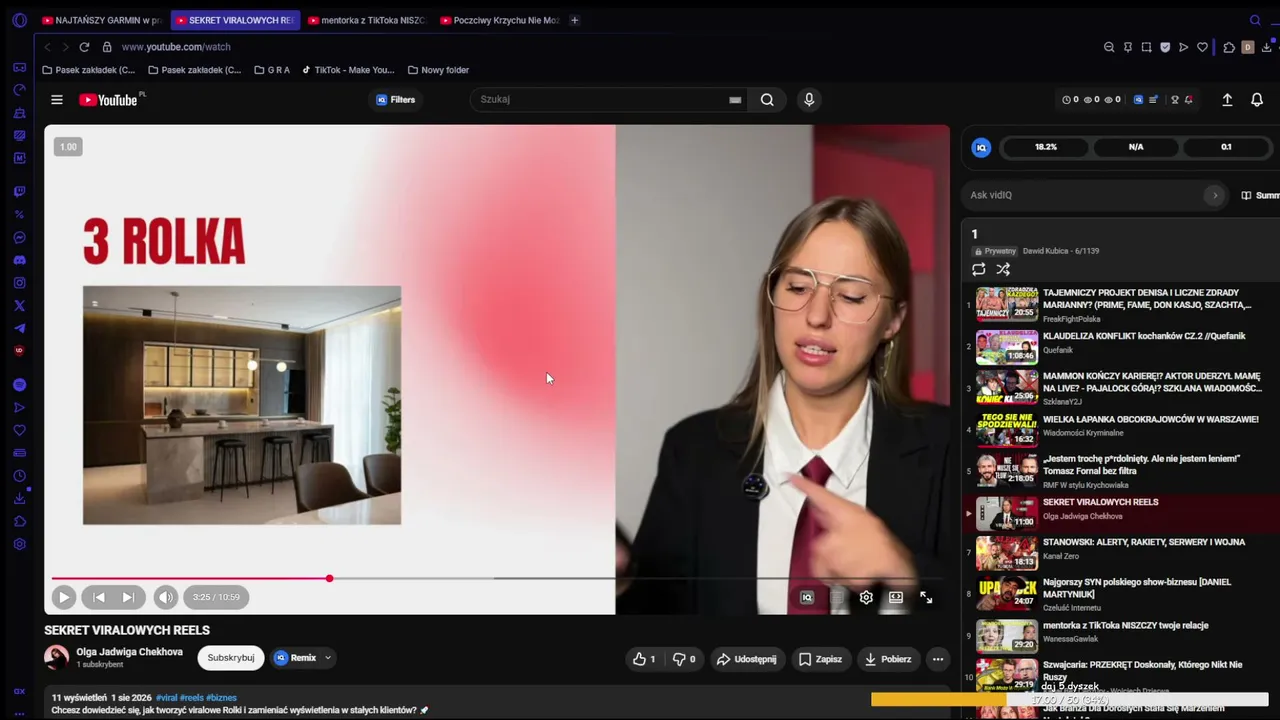
Task: Open the TikTok - Make You bookmark
Action: click(348, 70)
